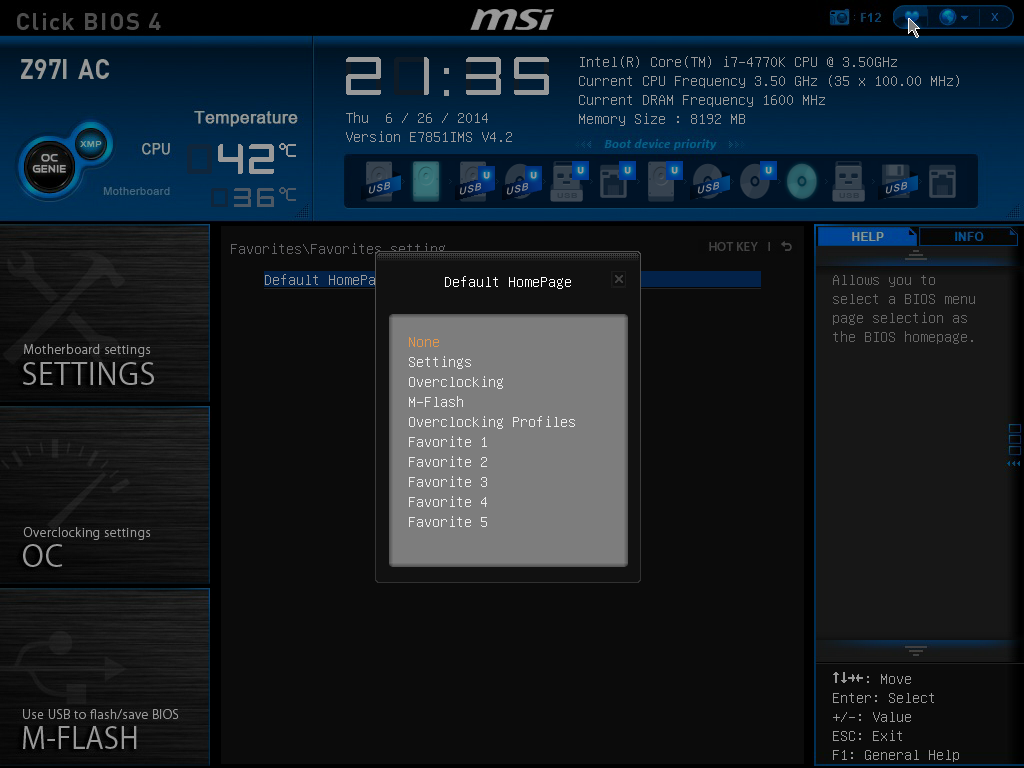This screenshot has width=1024, height=768.
Task: Select USB key boot device without UEFI badge
Action: point(848,181)
